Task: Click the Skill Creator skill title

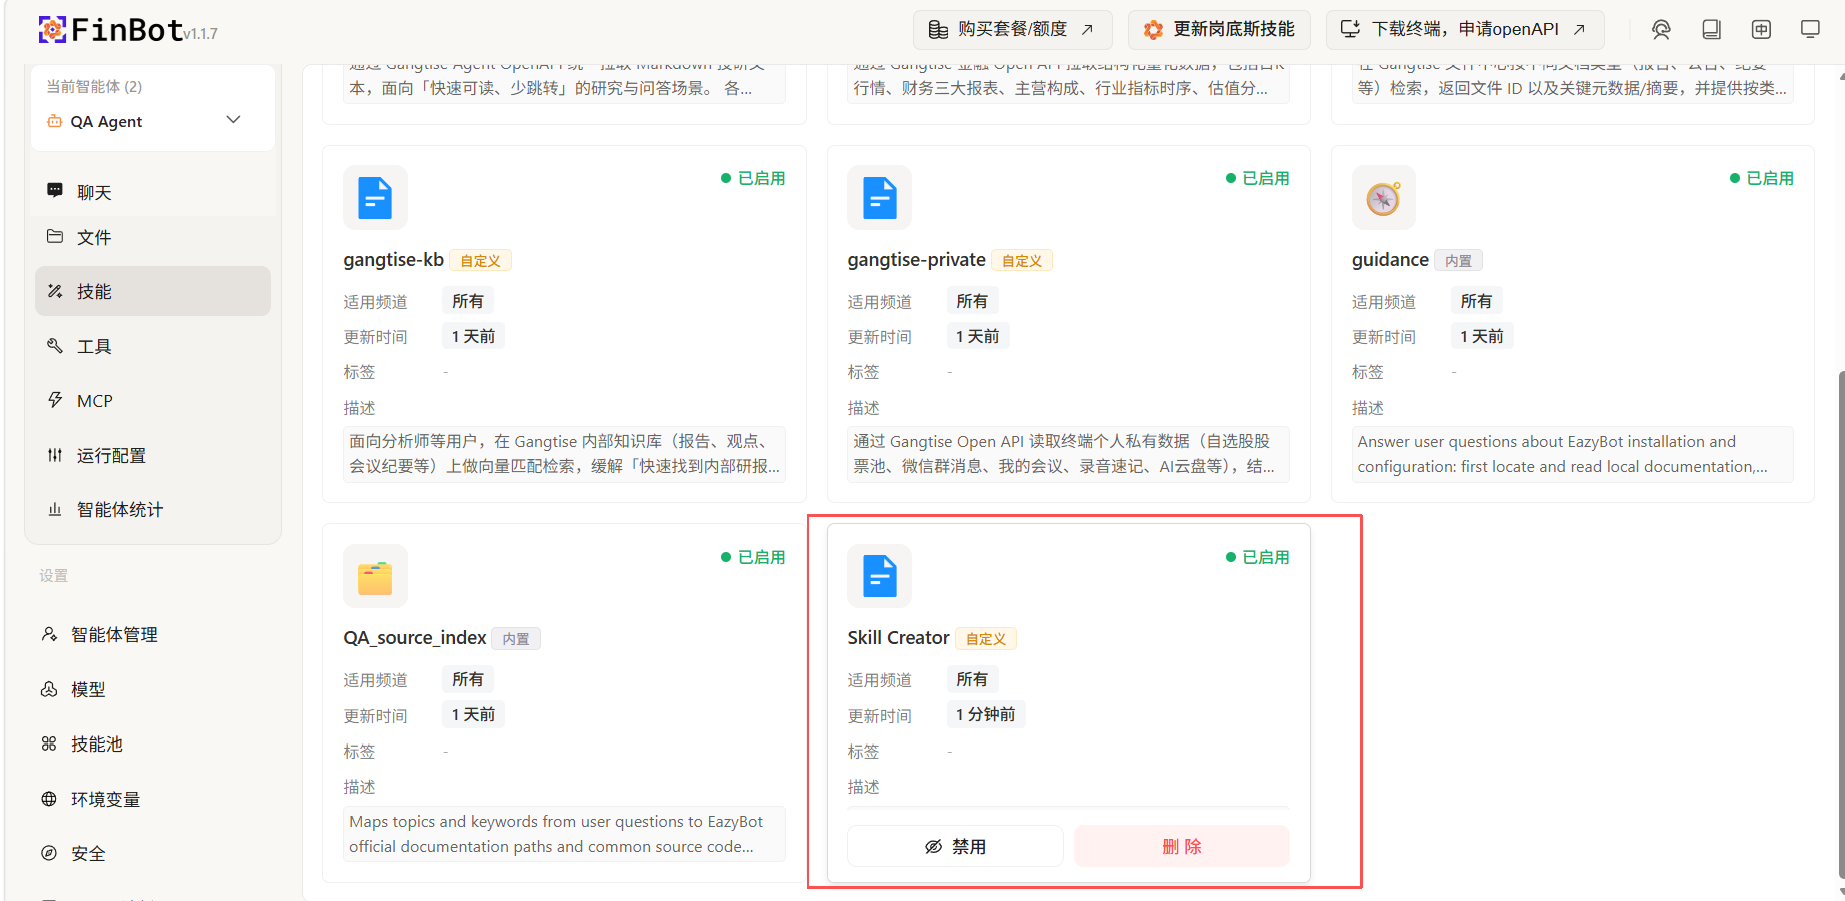Action: pos(898,638)
